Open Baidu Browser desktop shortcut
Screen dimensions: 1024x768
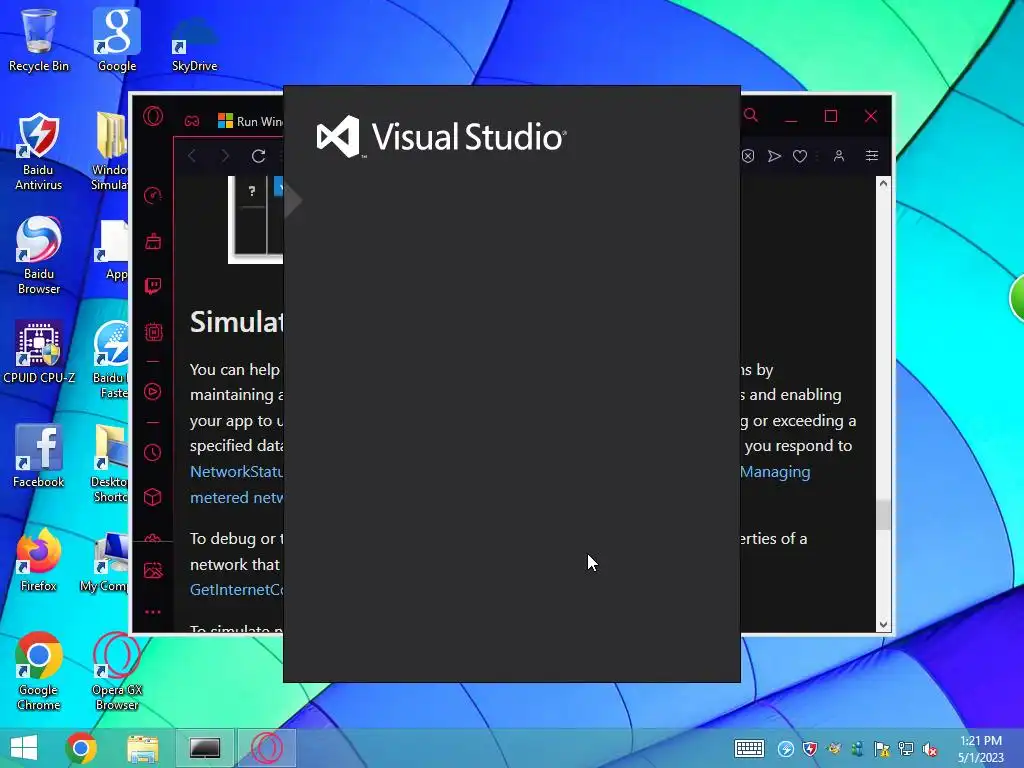click(x=39, y=255)
